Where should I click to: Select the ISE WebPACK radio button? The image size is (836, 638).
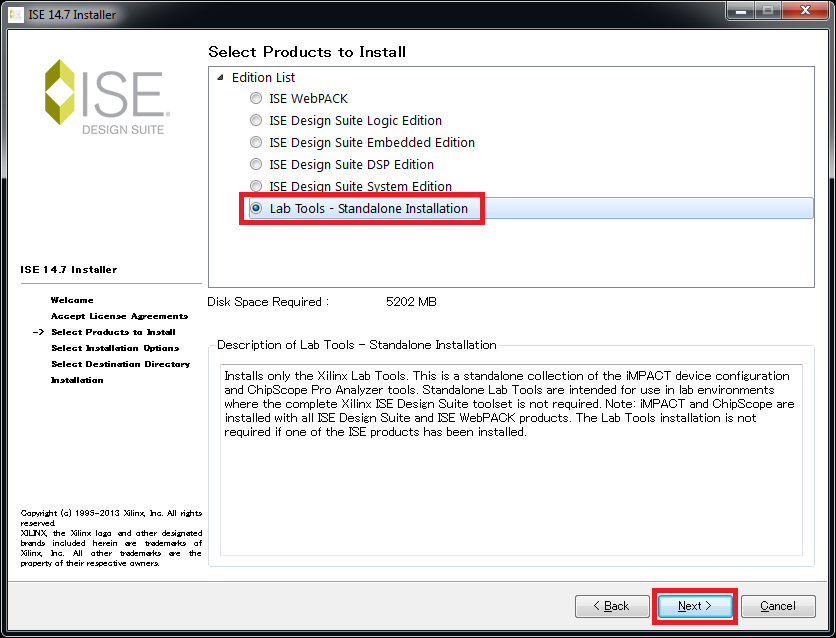(x=256, y=98)
